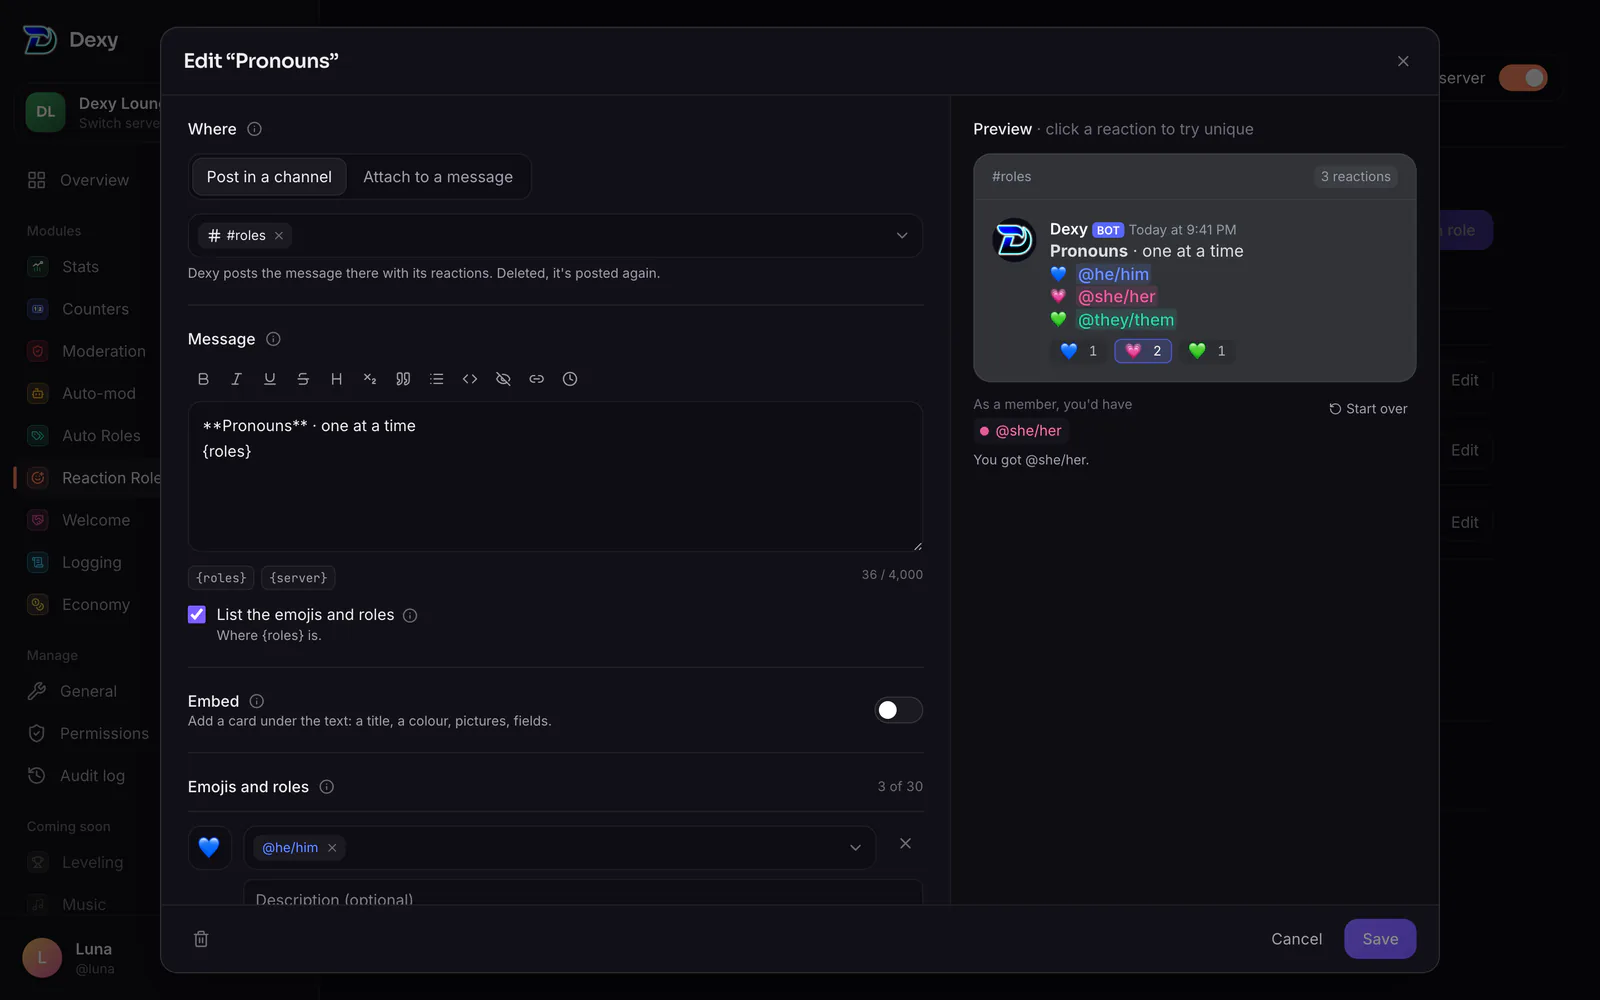Add spoiler with the crossed-eye icon

pyautogui.click(x=503, y=379)
